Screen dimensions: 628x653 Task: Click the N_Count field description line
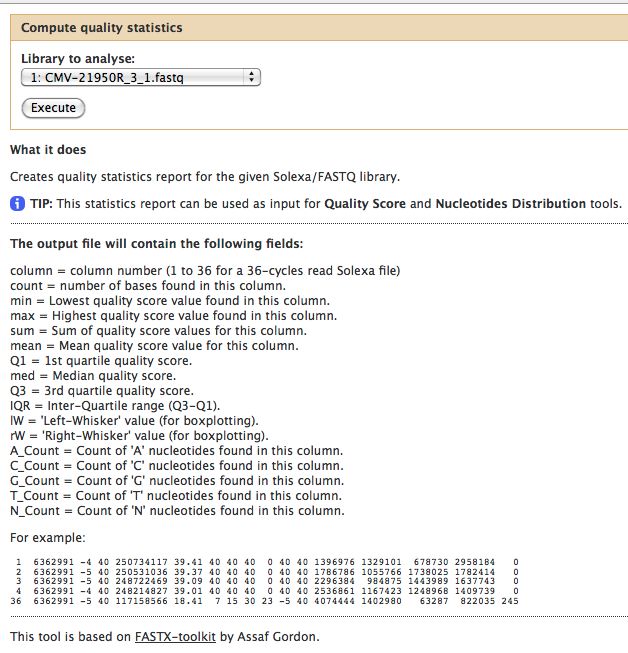176,511
